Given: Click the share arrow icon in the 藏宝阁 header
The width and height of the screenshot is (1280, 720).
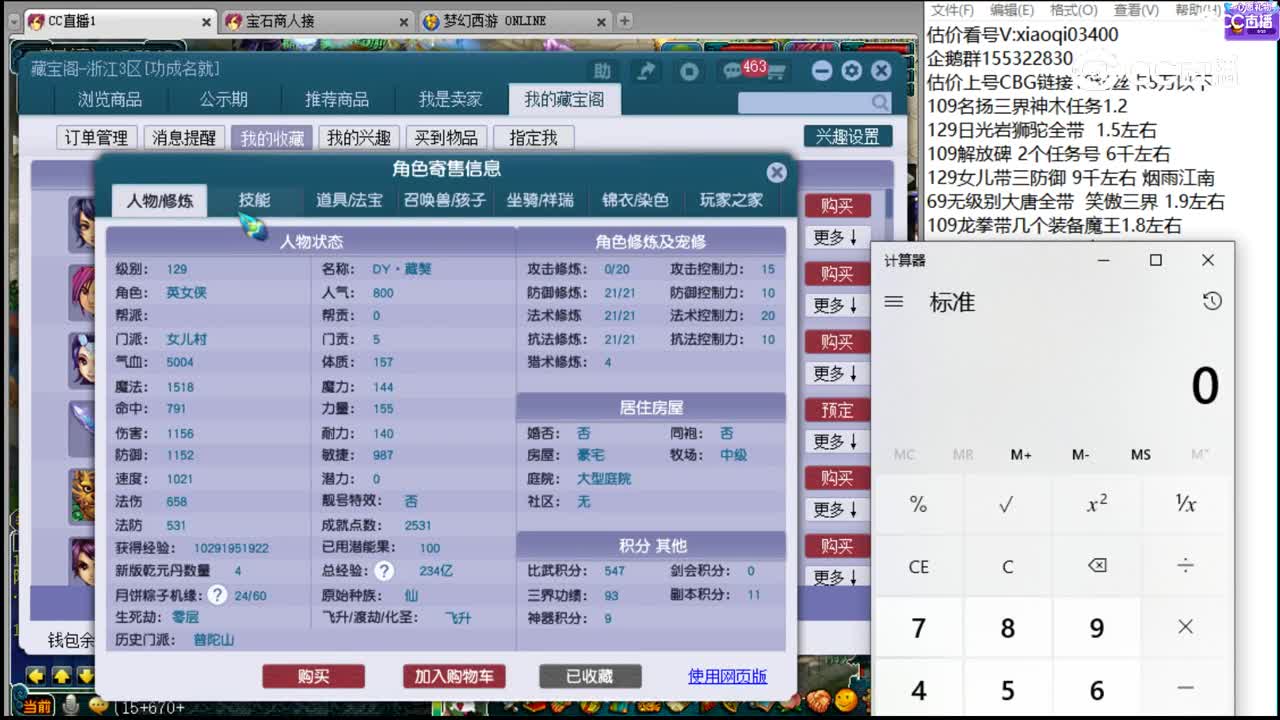Looking at the screenshot, I should click(646, 70).
